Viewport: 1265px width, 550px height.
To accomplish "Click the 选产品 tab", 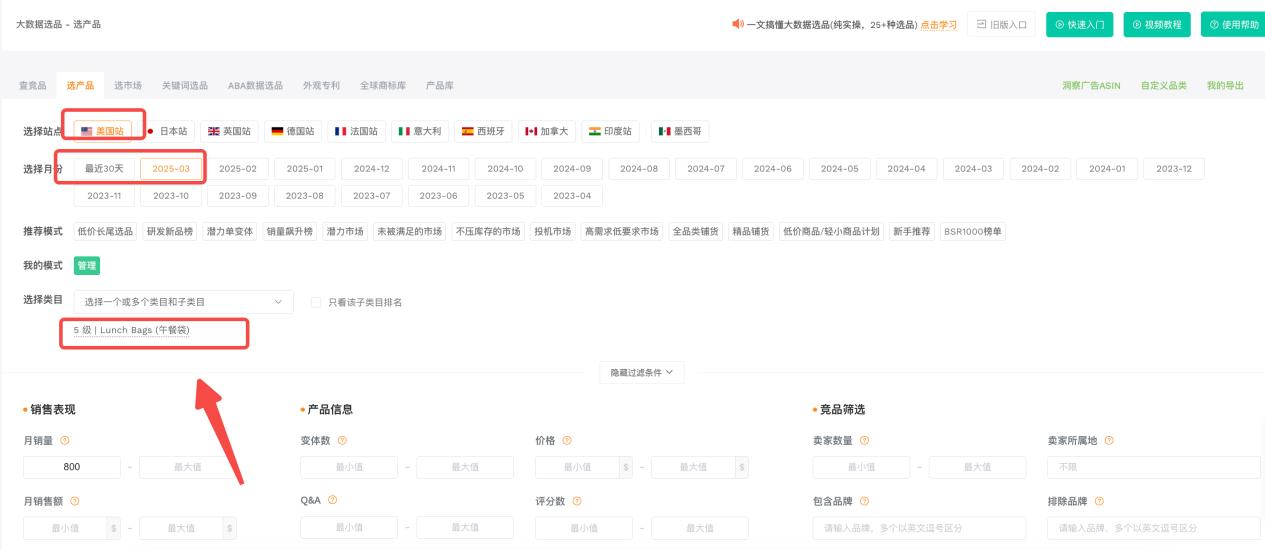I will click(80, 86).
